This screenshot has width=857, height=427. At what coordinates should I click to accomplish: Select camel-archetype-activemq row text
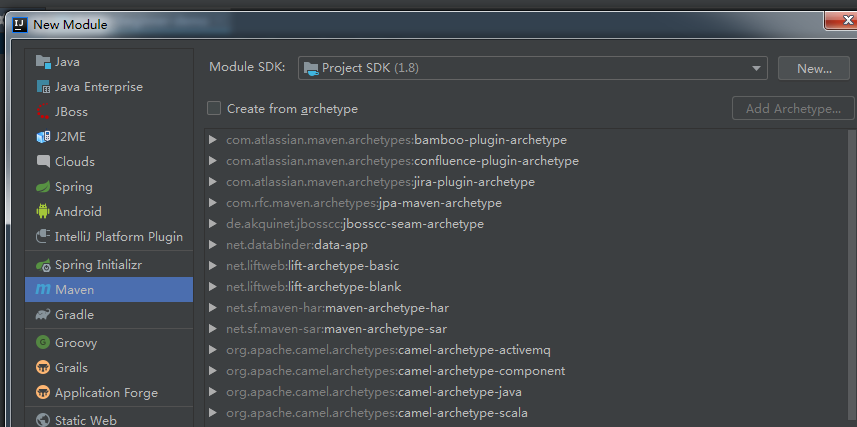tap(388, 349)
